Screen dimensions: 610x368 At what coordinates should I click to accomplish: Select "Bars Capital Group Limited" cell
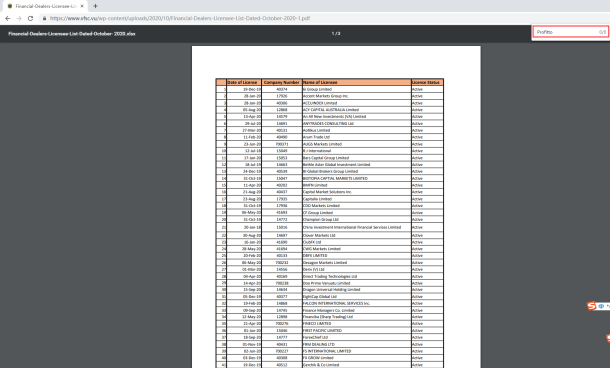tap(357, 158)
